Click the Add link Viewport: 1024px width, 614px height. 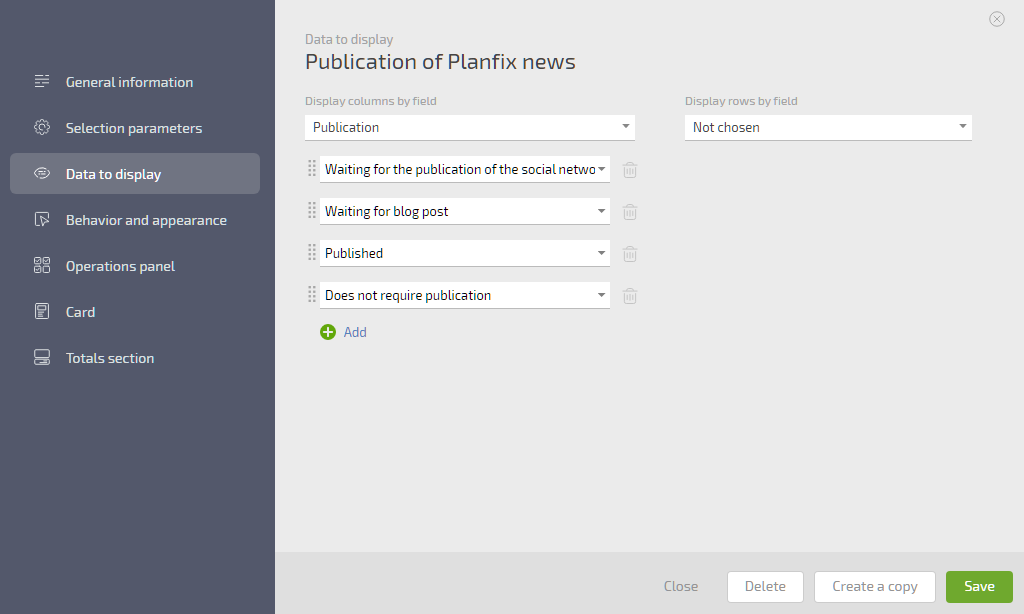tap(355, 332)
